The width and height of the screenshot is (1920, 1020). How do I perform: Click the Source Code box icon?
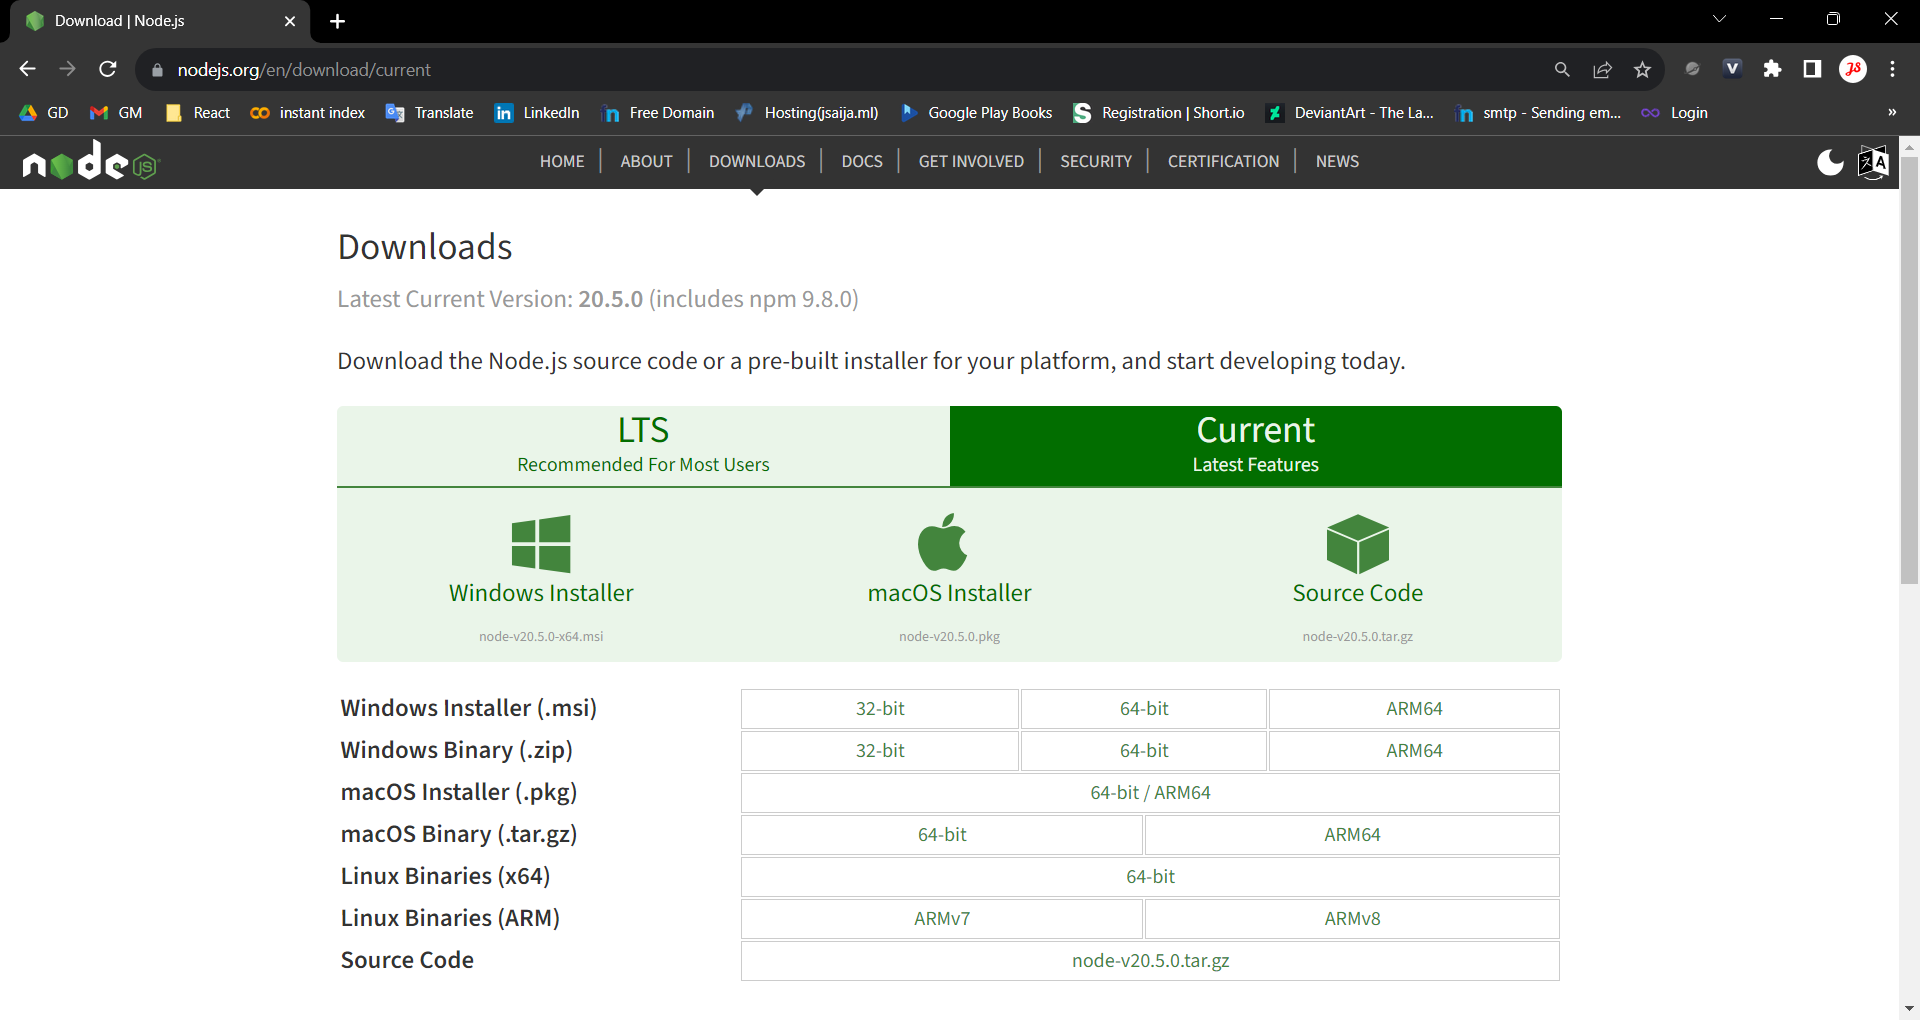pos(1358,544)
